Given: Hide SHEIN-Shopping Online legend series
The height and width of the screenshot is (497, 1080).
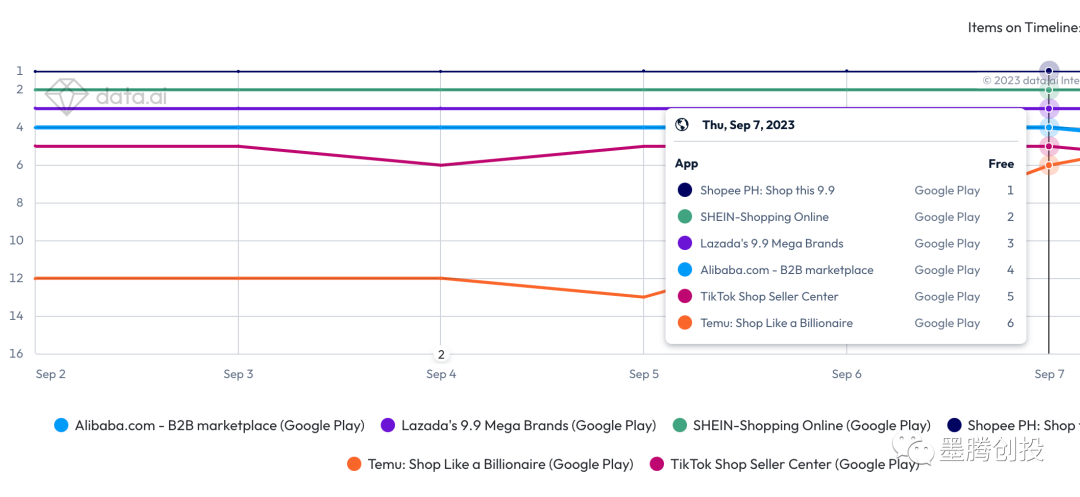Looking at the screenshot, I should pyautogui.click(x=801, y=425).
